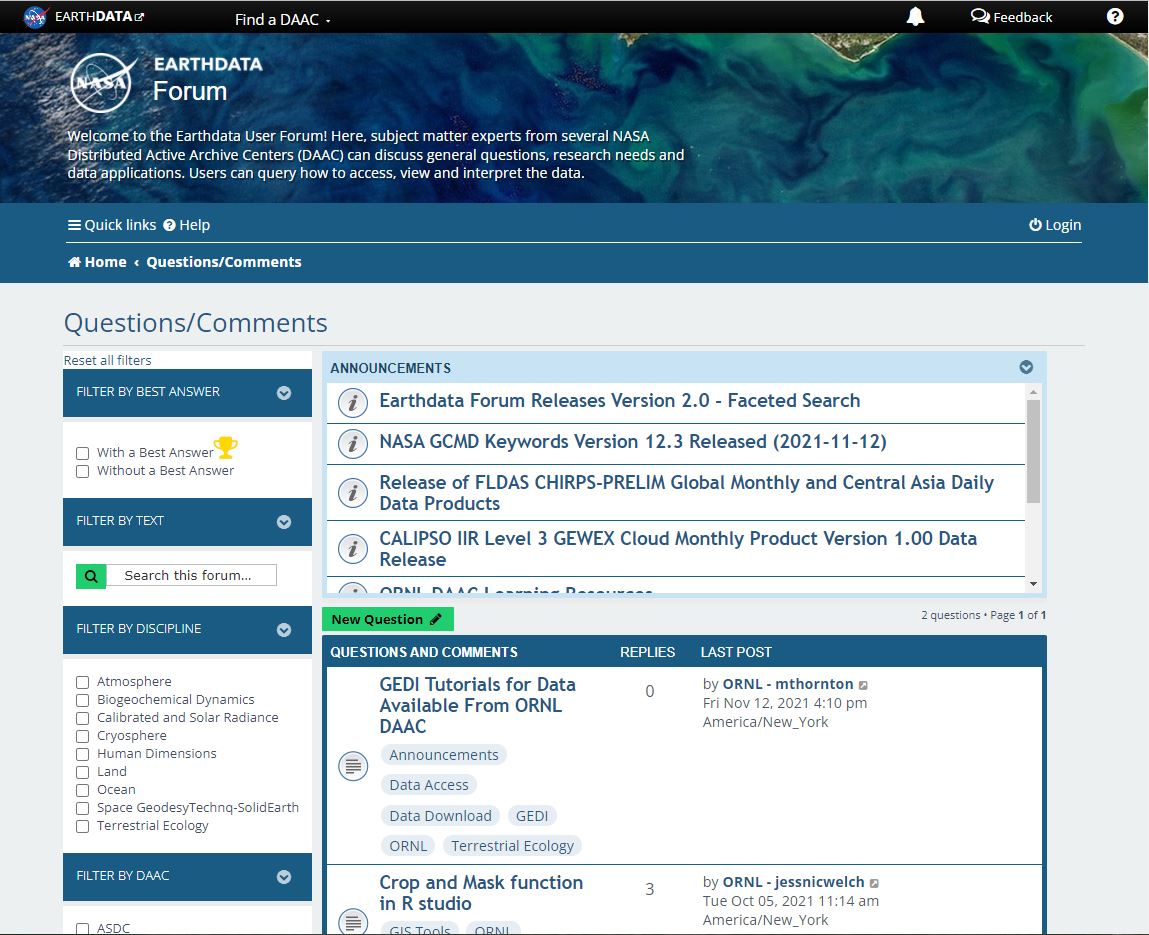Click the green search magnifier button

click(x=91, y=576)
